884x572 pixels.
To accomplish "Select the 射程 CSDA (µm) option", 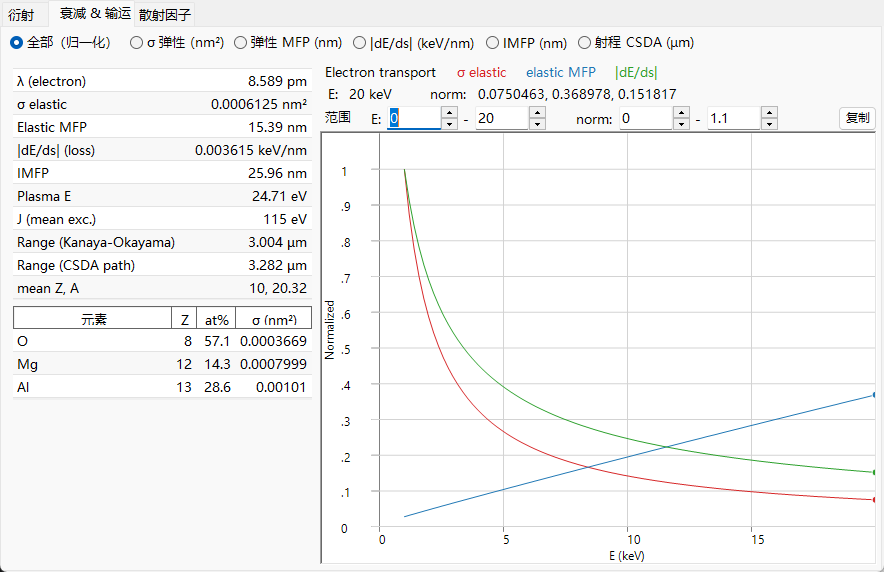I will coord(636,43).
